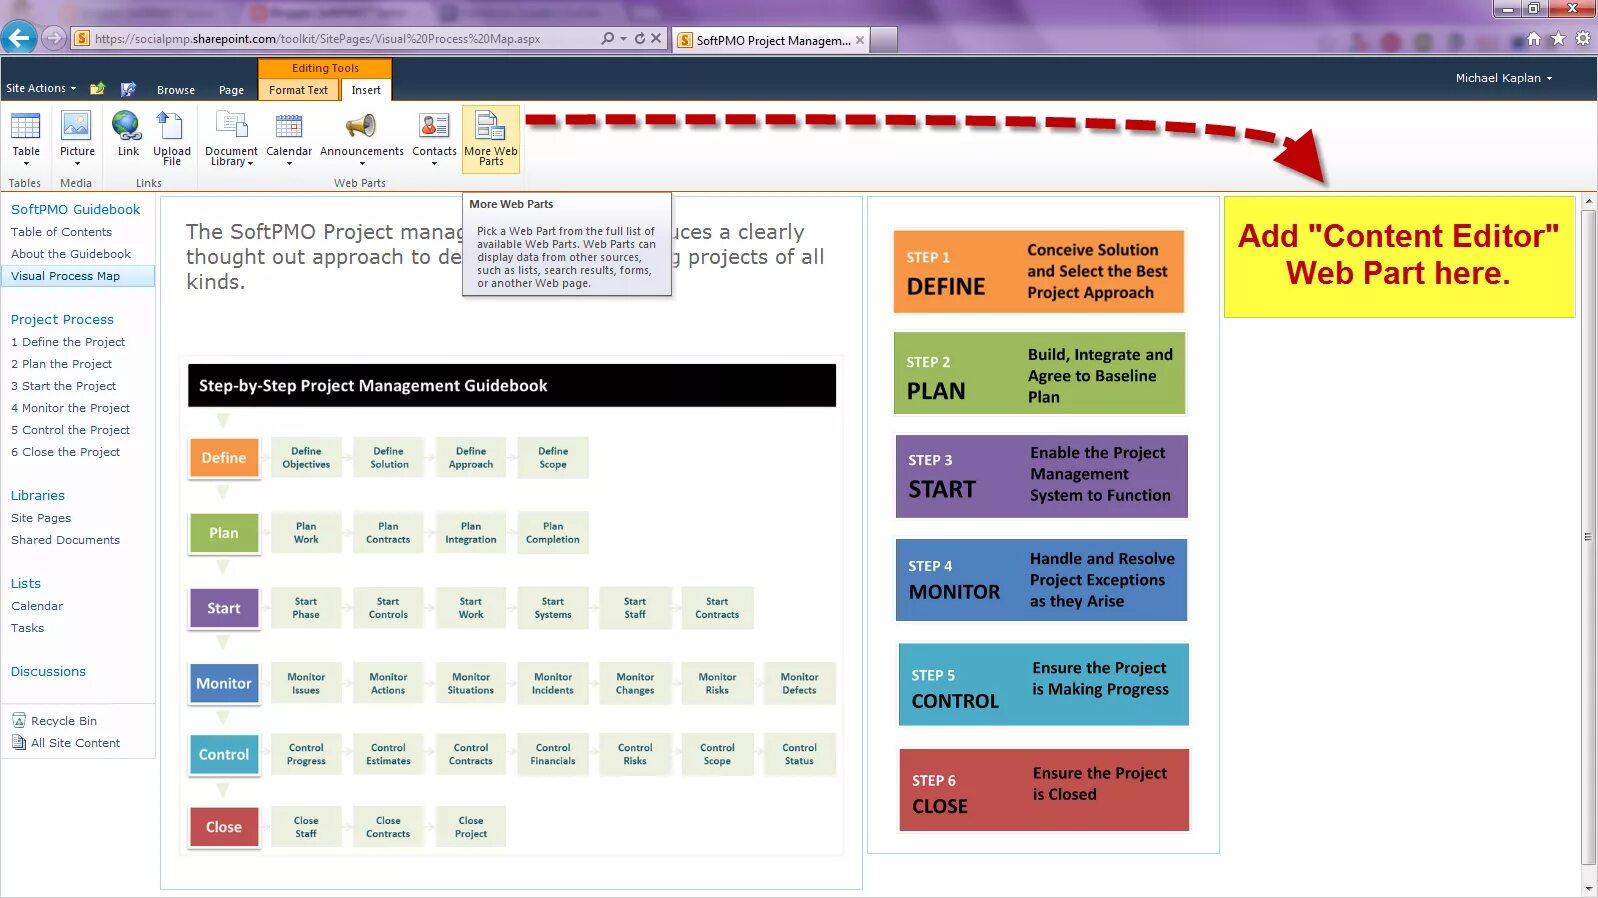Expand the Document Library dropdown arrow
The image size is (1598, 898).
pos(250,163)
